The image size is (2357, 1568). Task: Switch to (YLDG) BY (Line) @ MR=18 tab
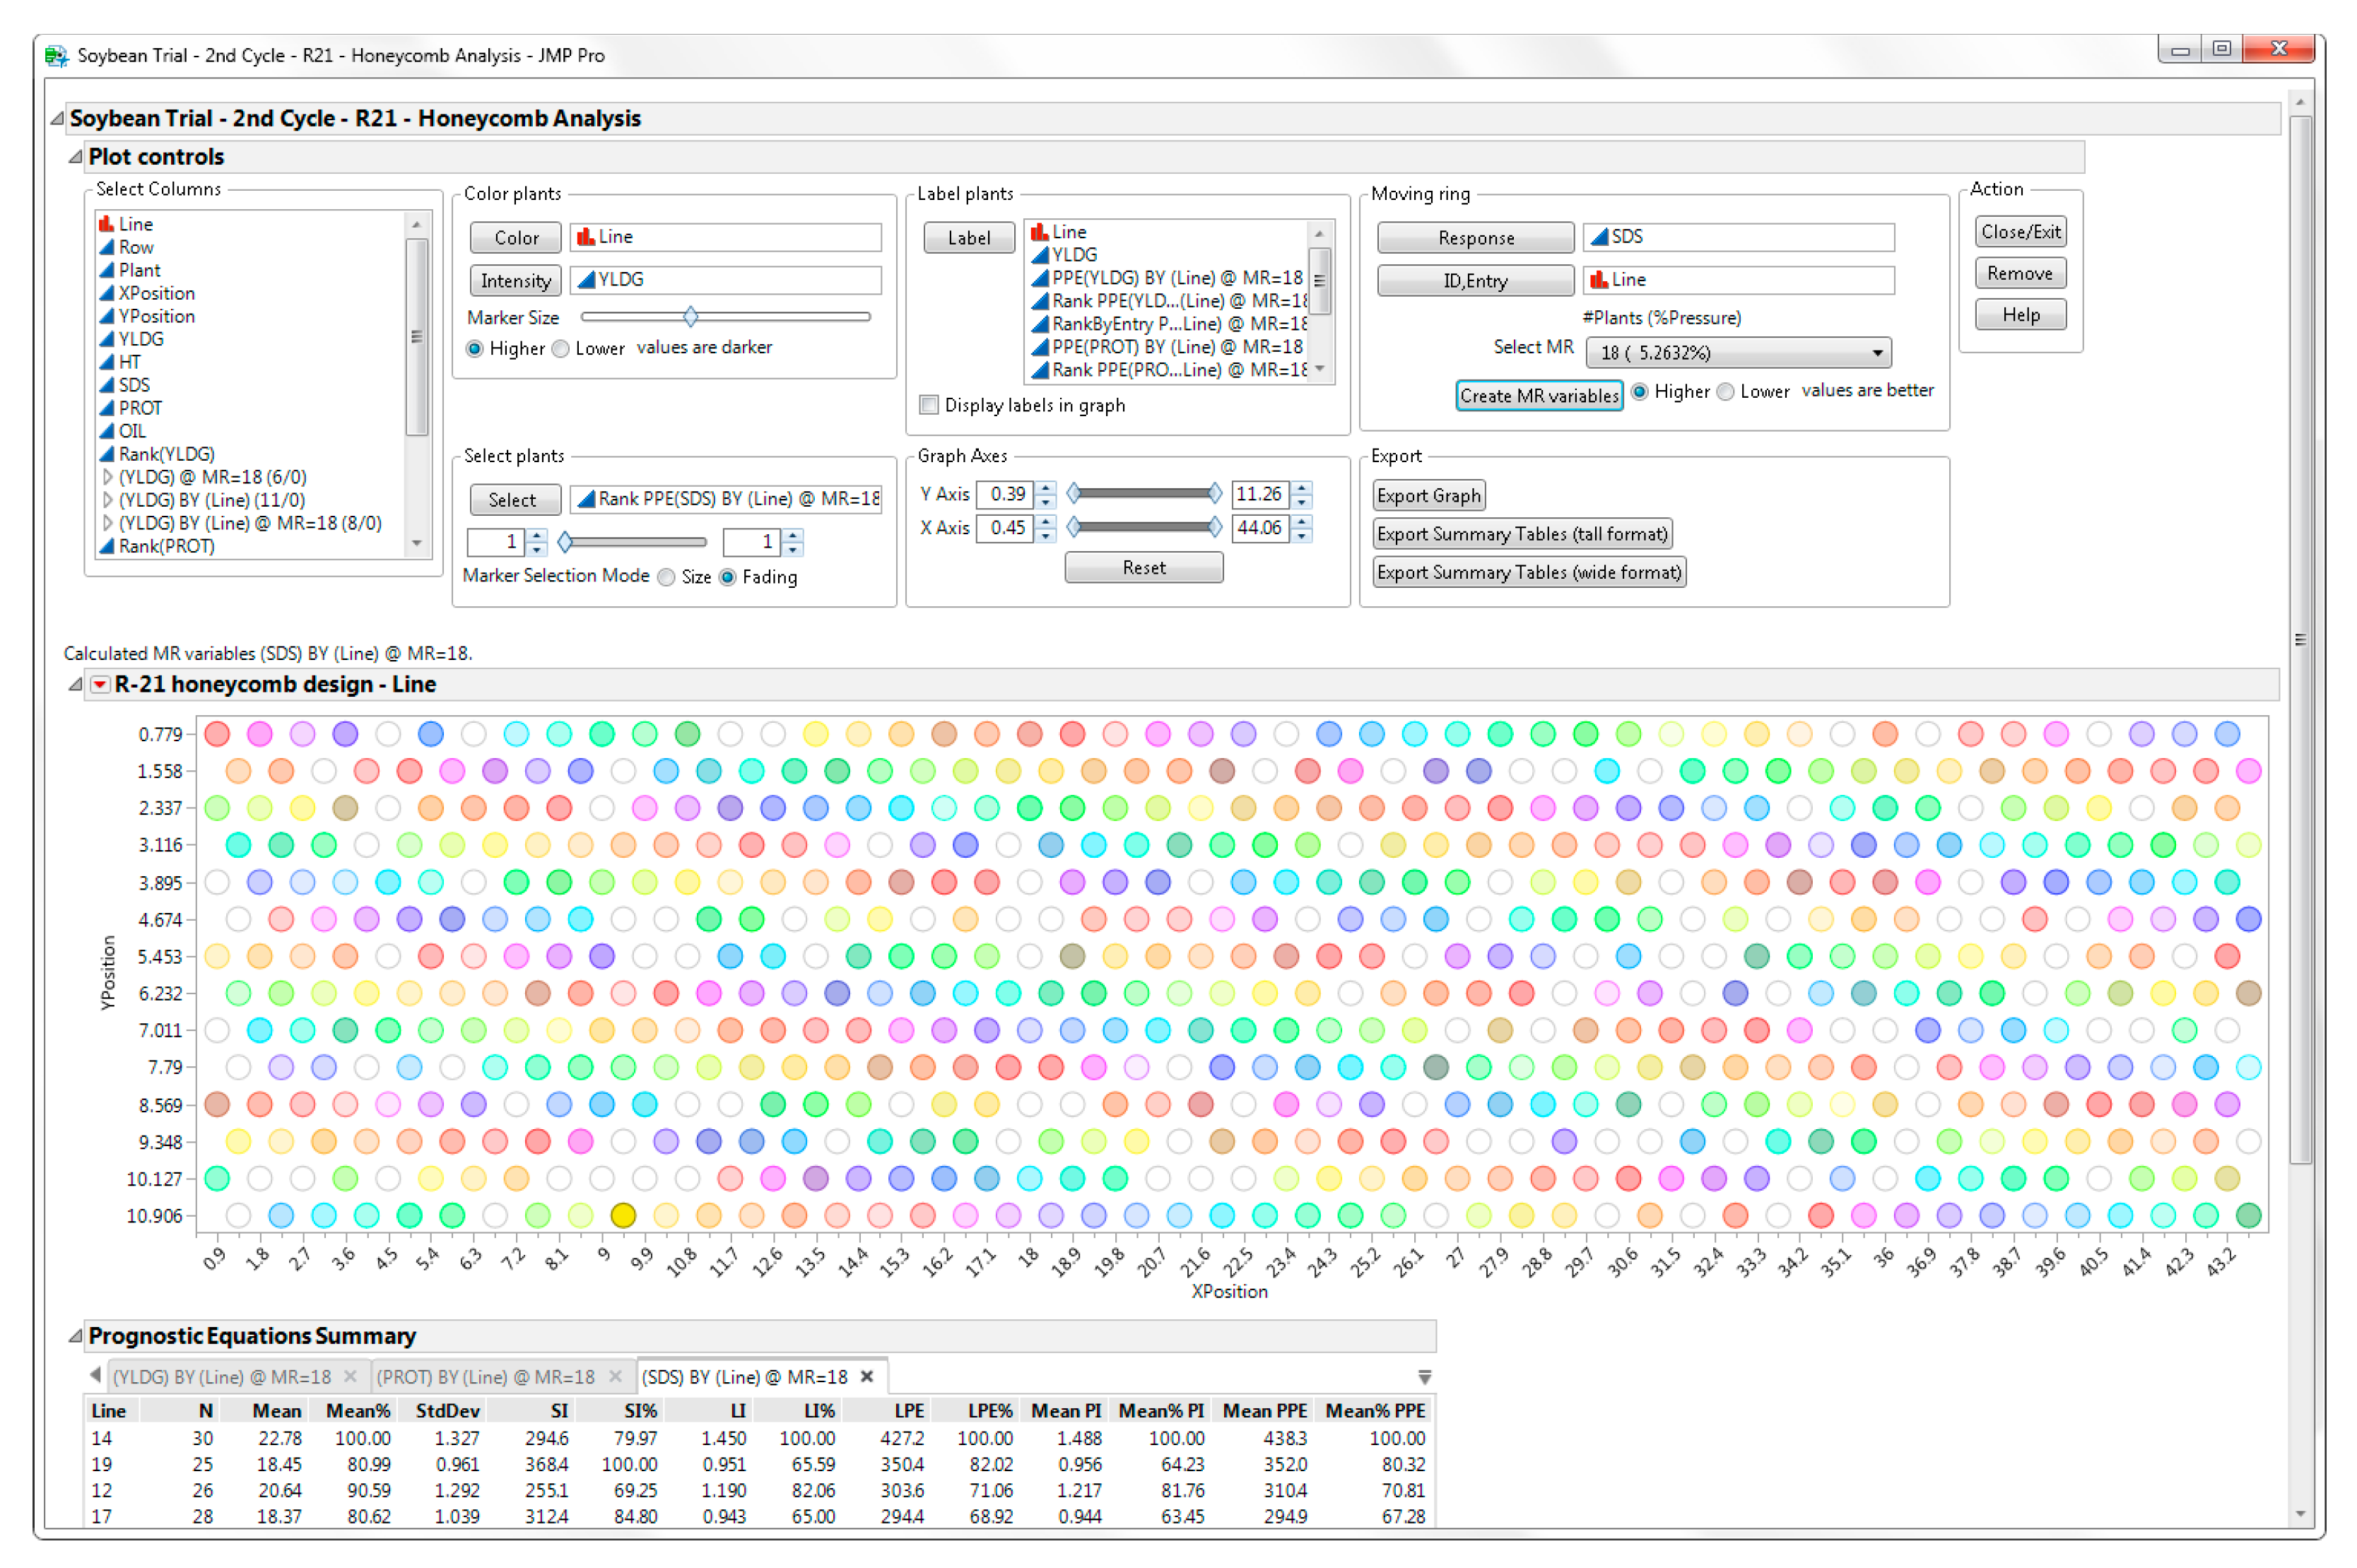coord(222,1377)
